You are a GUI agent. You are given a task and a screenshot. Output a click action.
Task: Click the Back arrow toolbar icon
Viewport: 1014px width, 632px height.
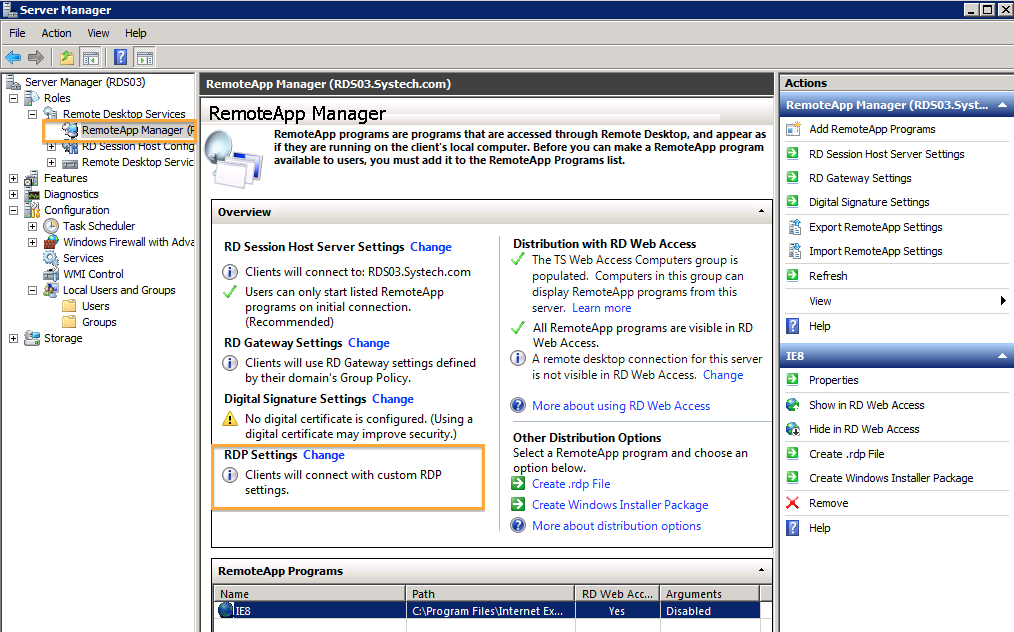(x=13, y=58)
